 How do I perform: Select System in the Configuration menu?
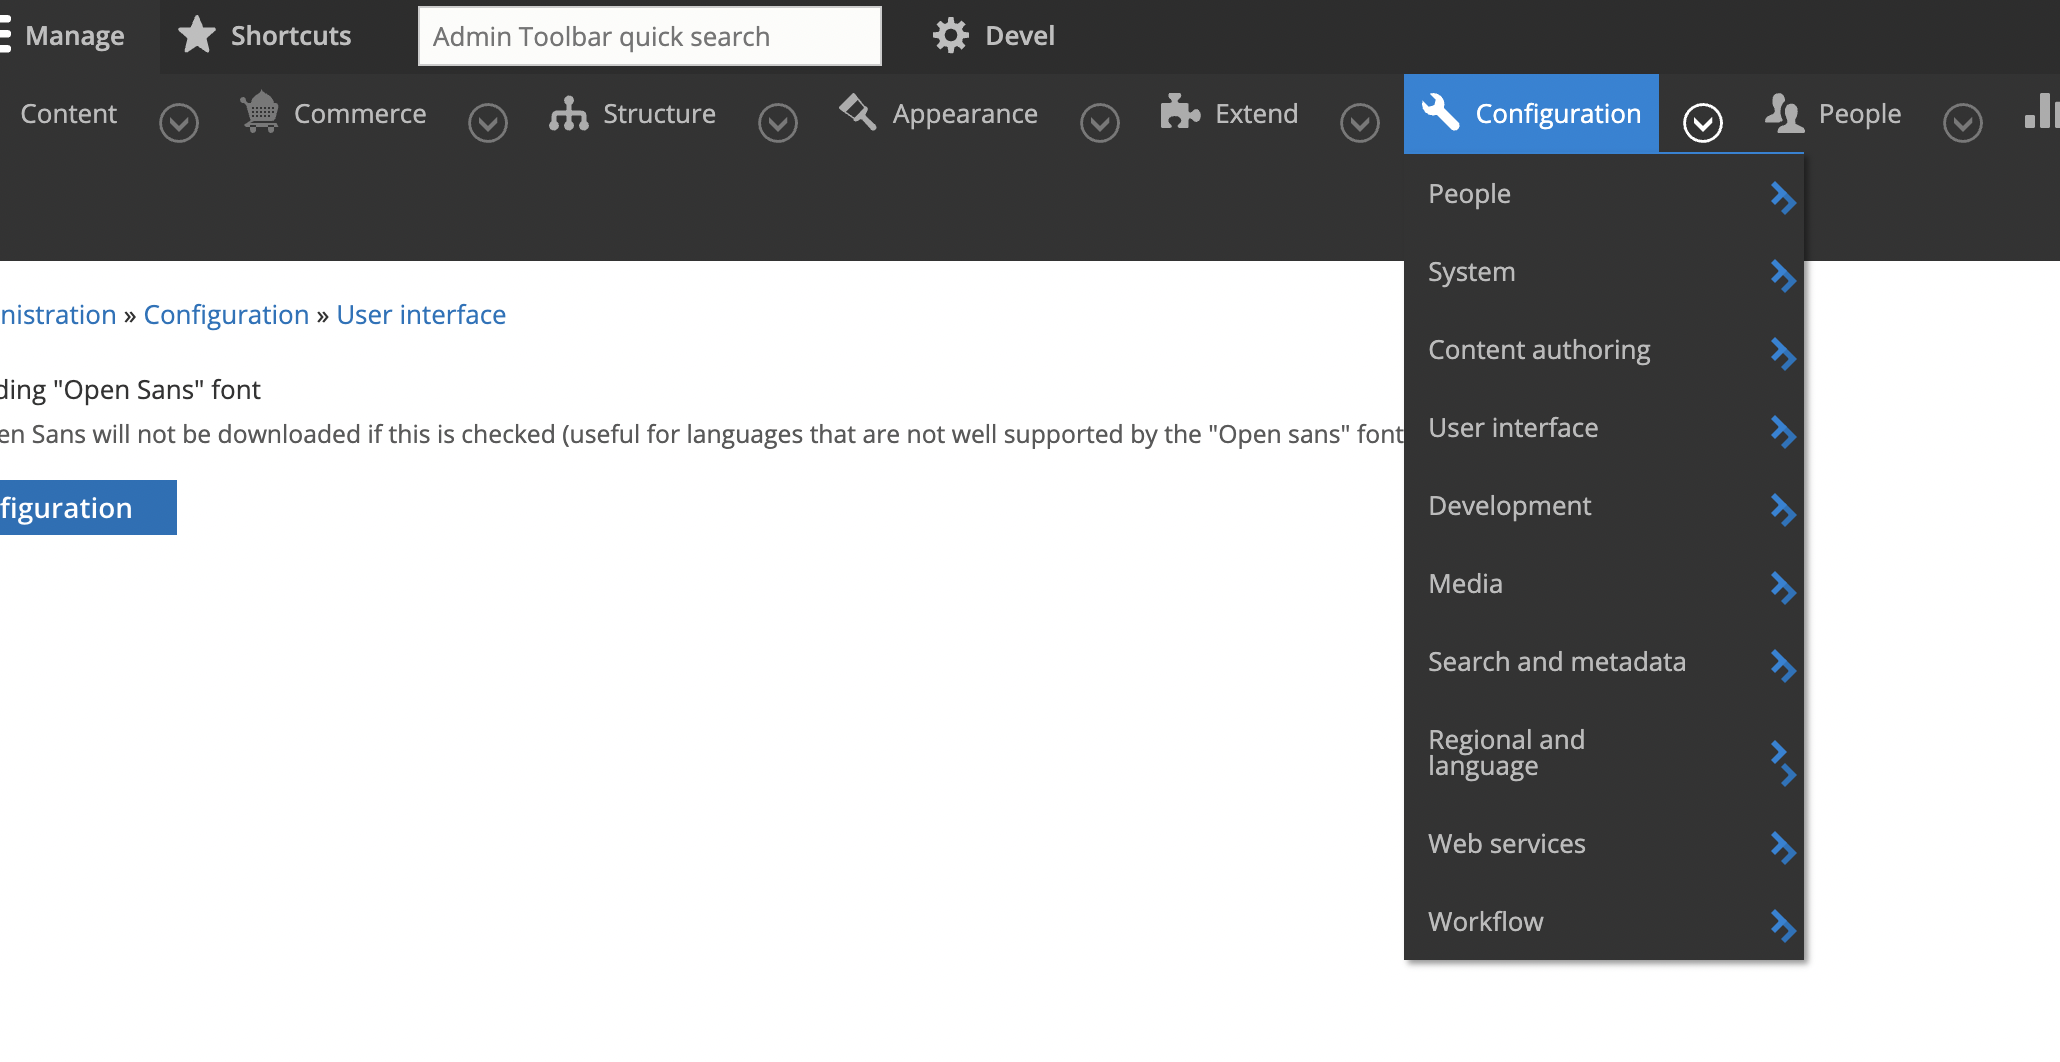(1471, 271)
